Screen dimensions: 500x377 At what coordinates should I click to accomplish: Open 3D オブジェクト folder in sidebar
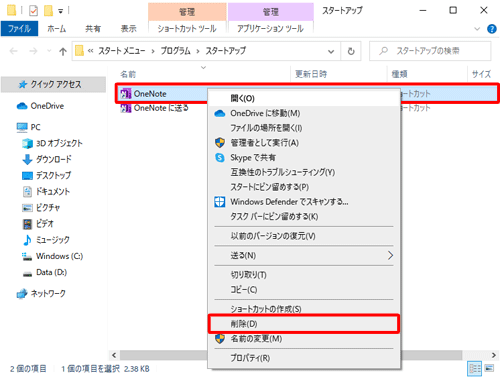coord(52,143)
